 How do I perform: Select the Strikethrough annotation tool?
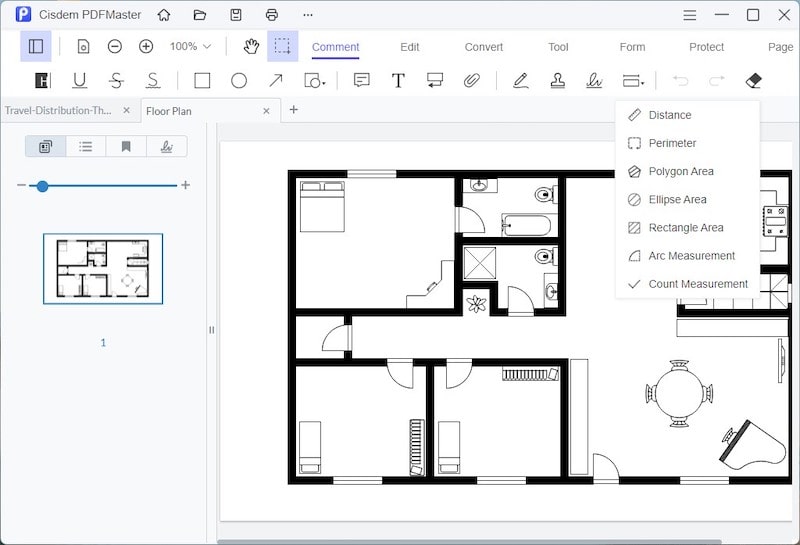click(116, 81)
